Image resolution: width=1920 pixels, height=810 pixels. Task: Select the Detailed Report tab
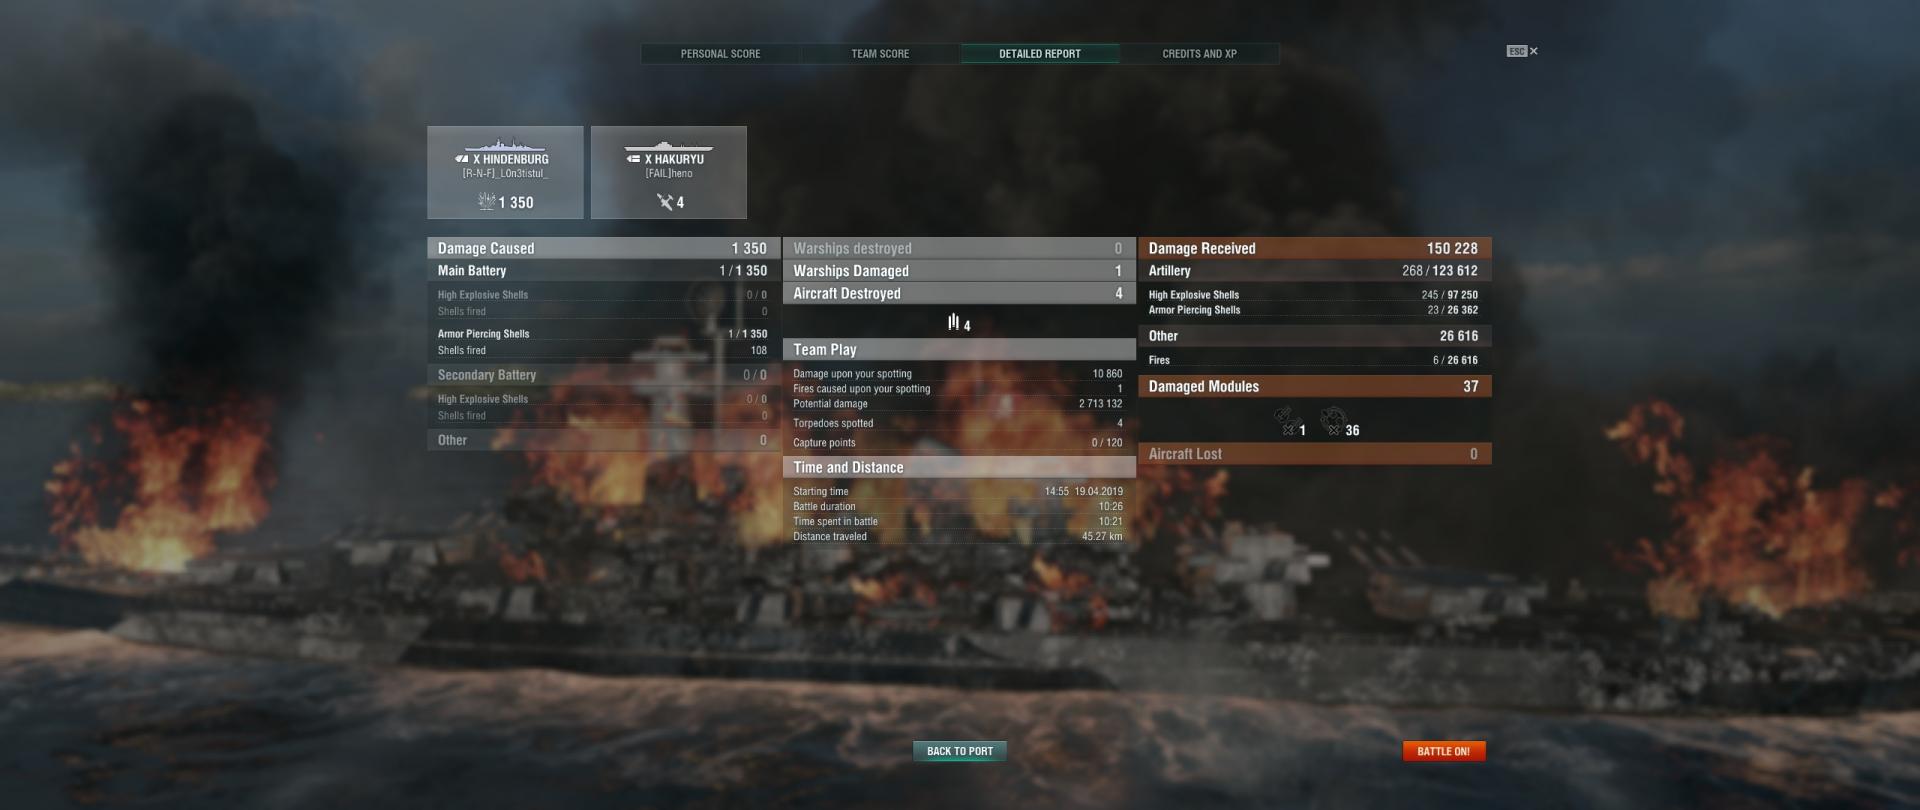(1040, 54)
